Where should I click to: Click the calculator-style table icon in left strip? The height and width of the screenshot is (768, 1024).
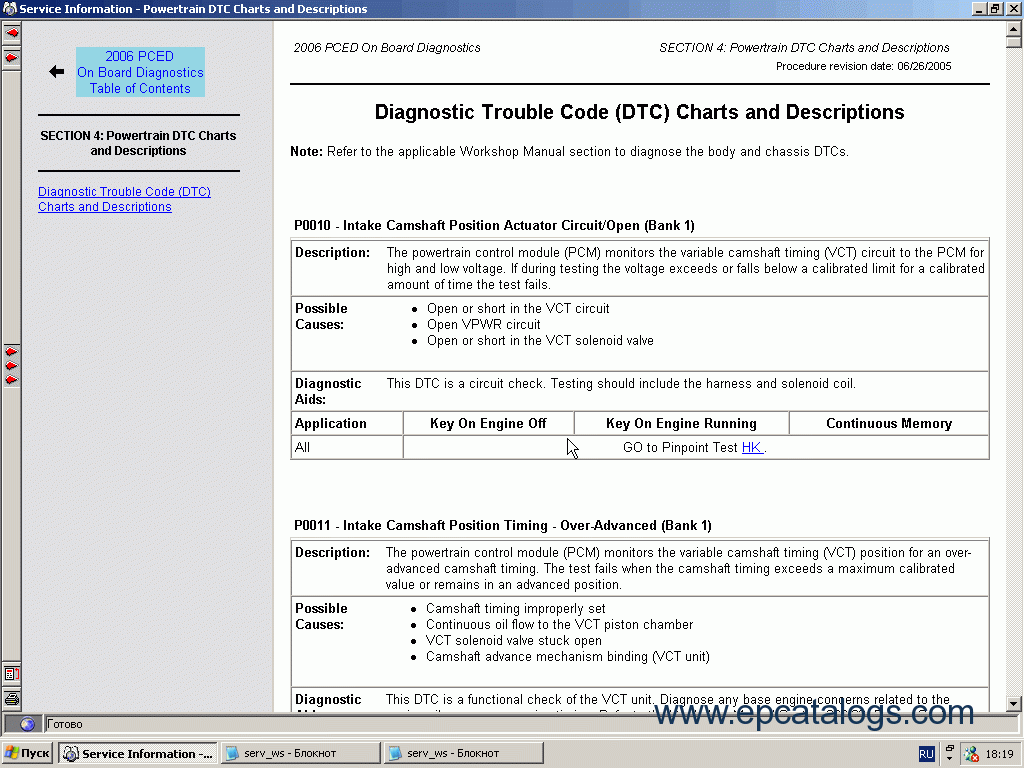tap(12, 673)
